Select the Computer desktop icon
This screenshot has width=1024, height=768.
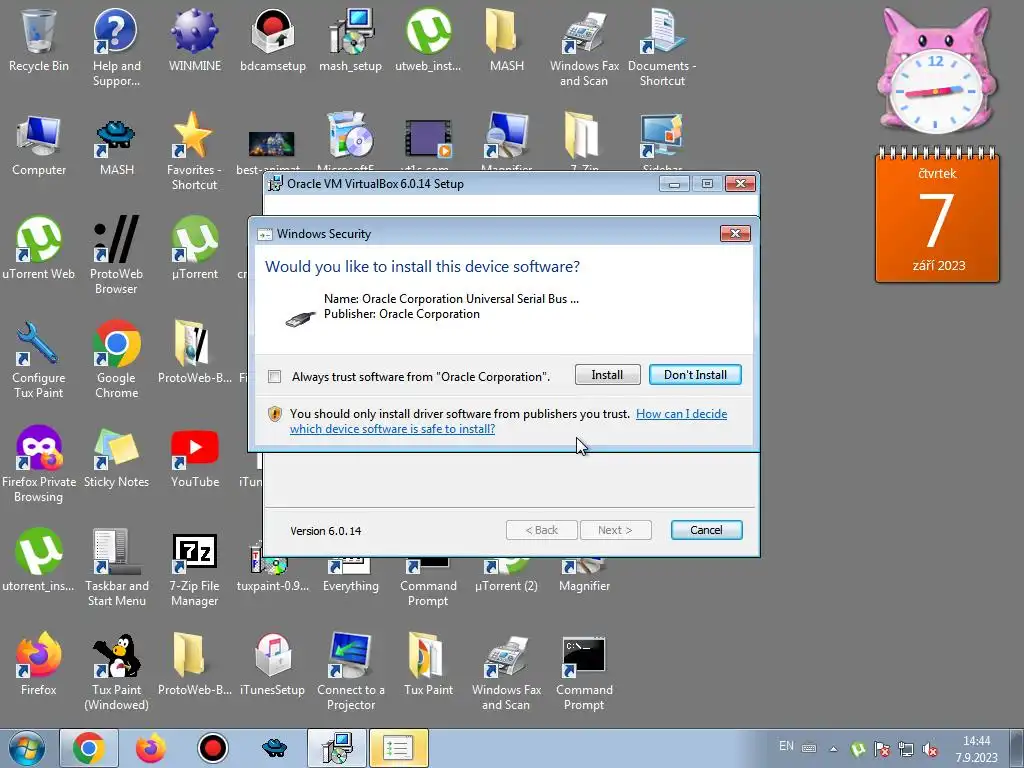pos(39,145)
